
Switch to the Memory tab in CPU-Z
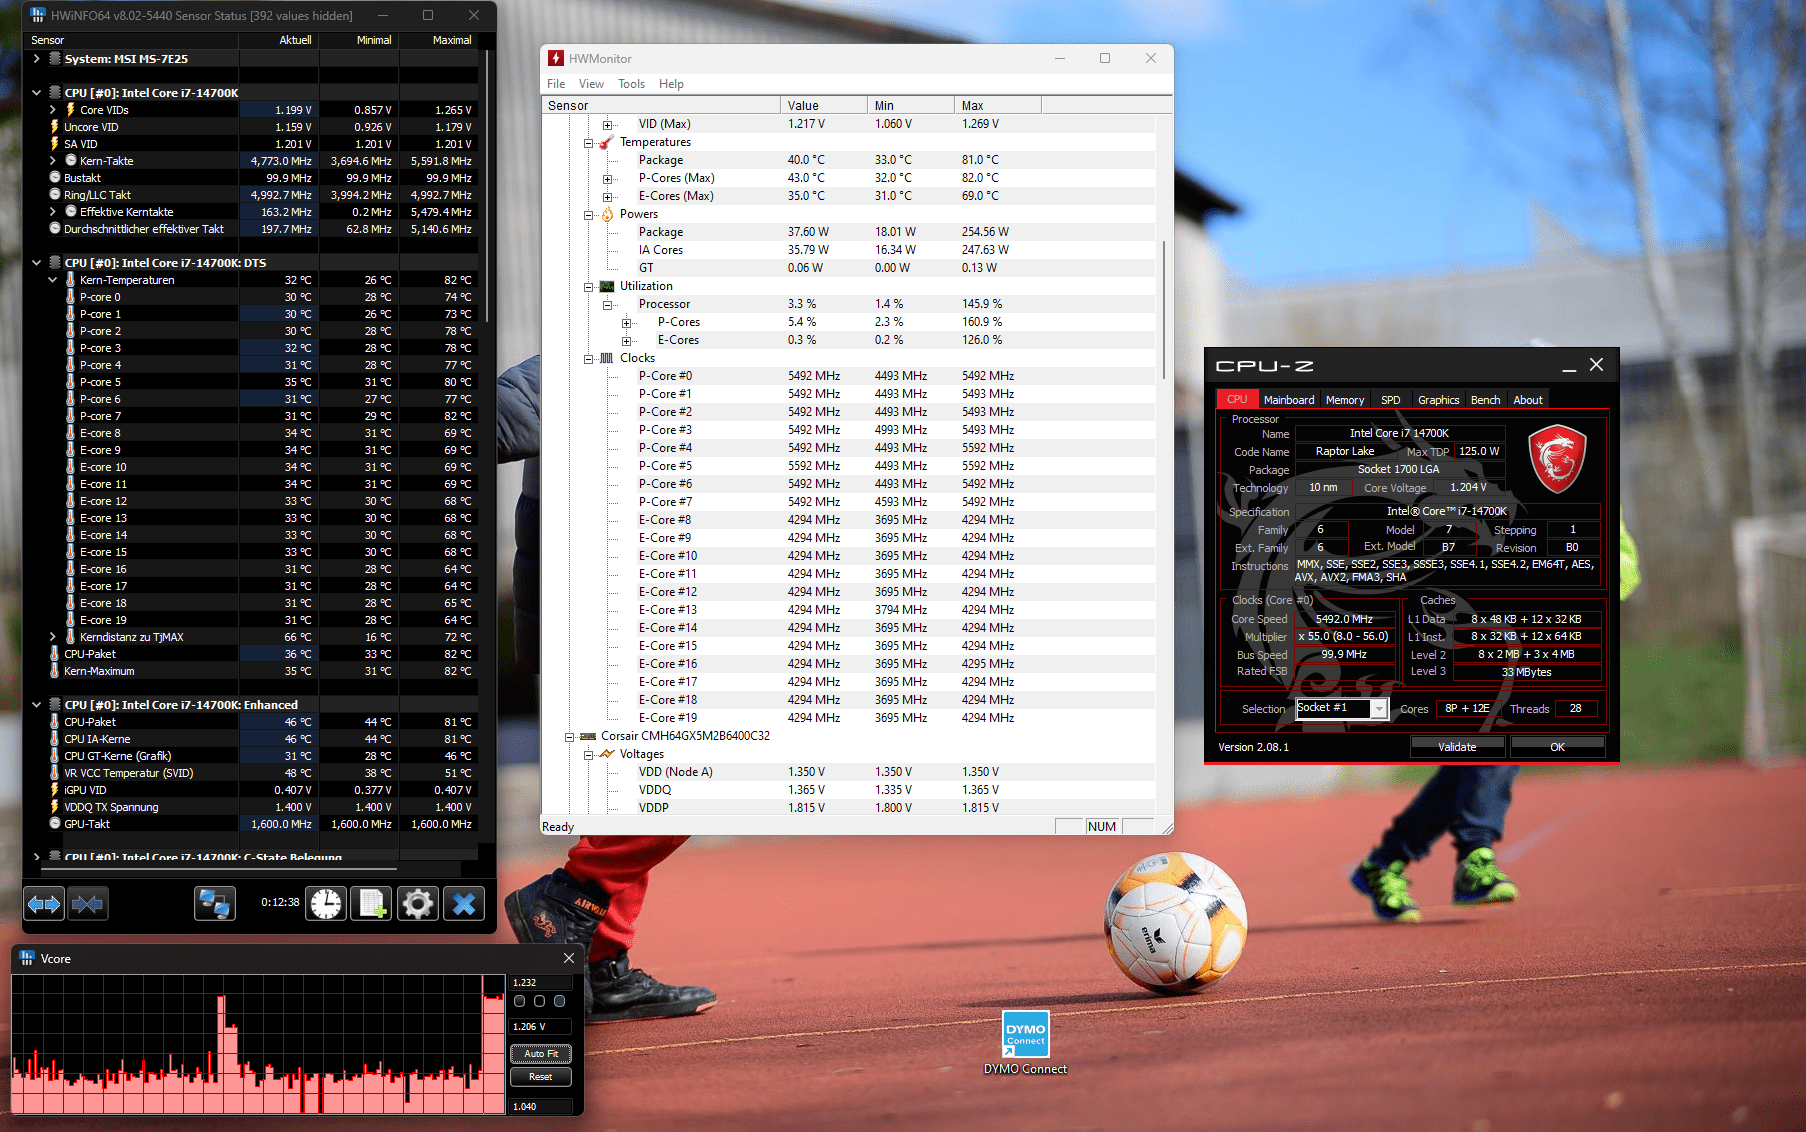[1345, 400]
